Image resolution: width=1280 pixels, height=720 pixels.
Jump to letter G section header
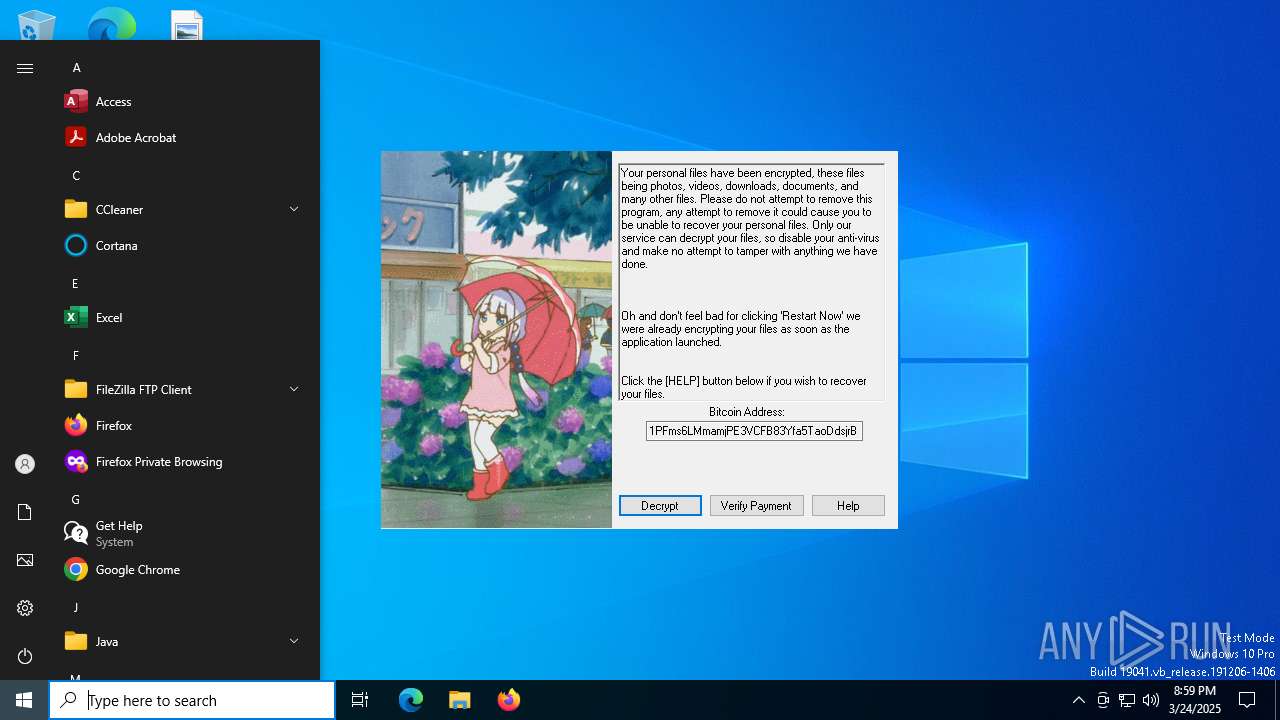tap(76, 500)
